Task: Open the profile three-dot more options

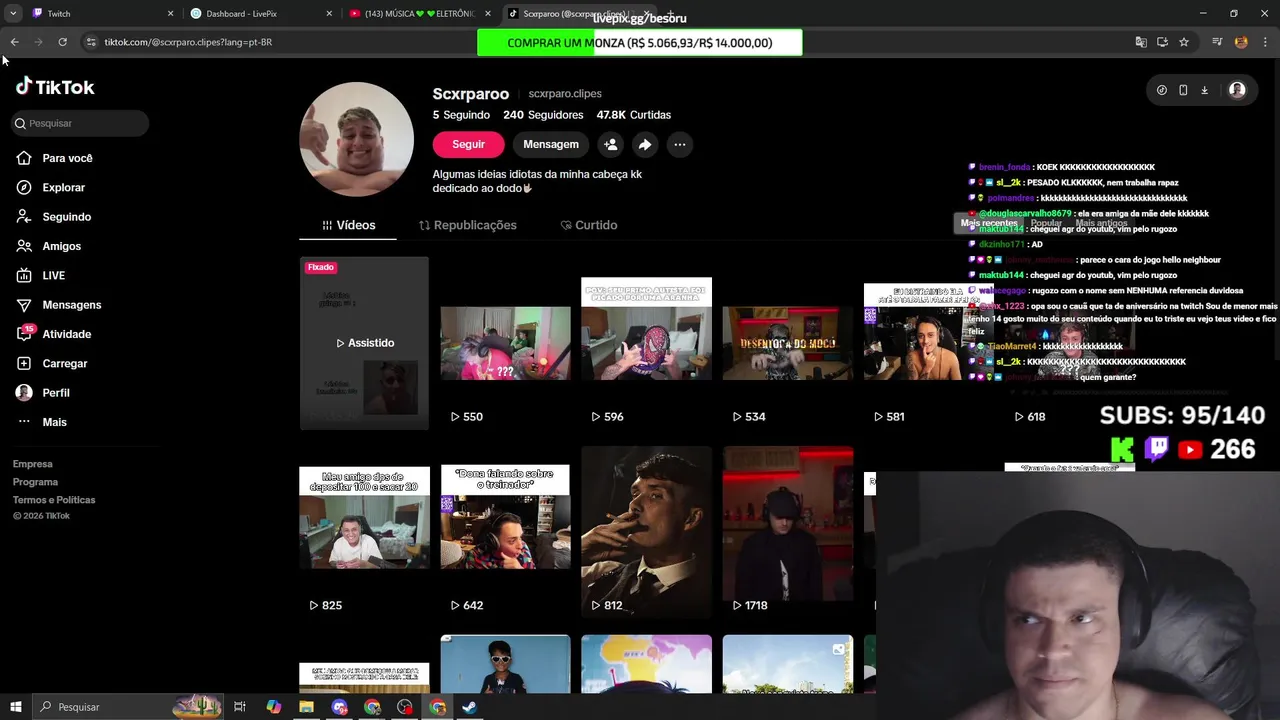Action: 680,144
